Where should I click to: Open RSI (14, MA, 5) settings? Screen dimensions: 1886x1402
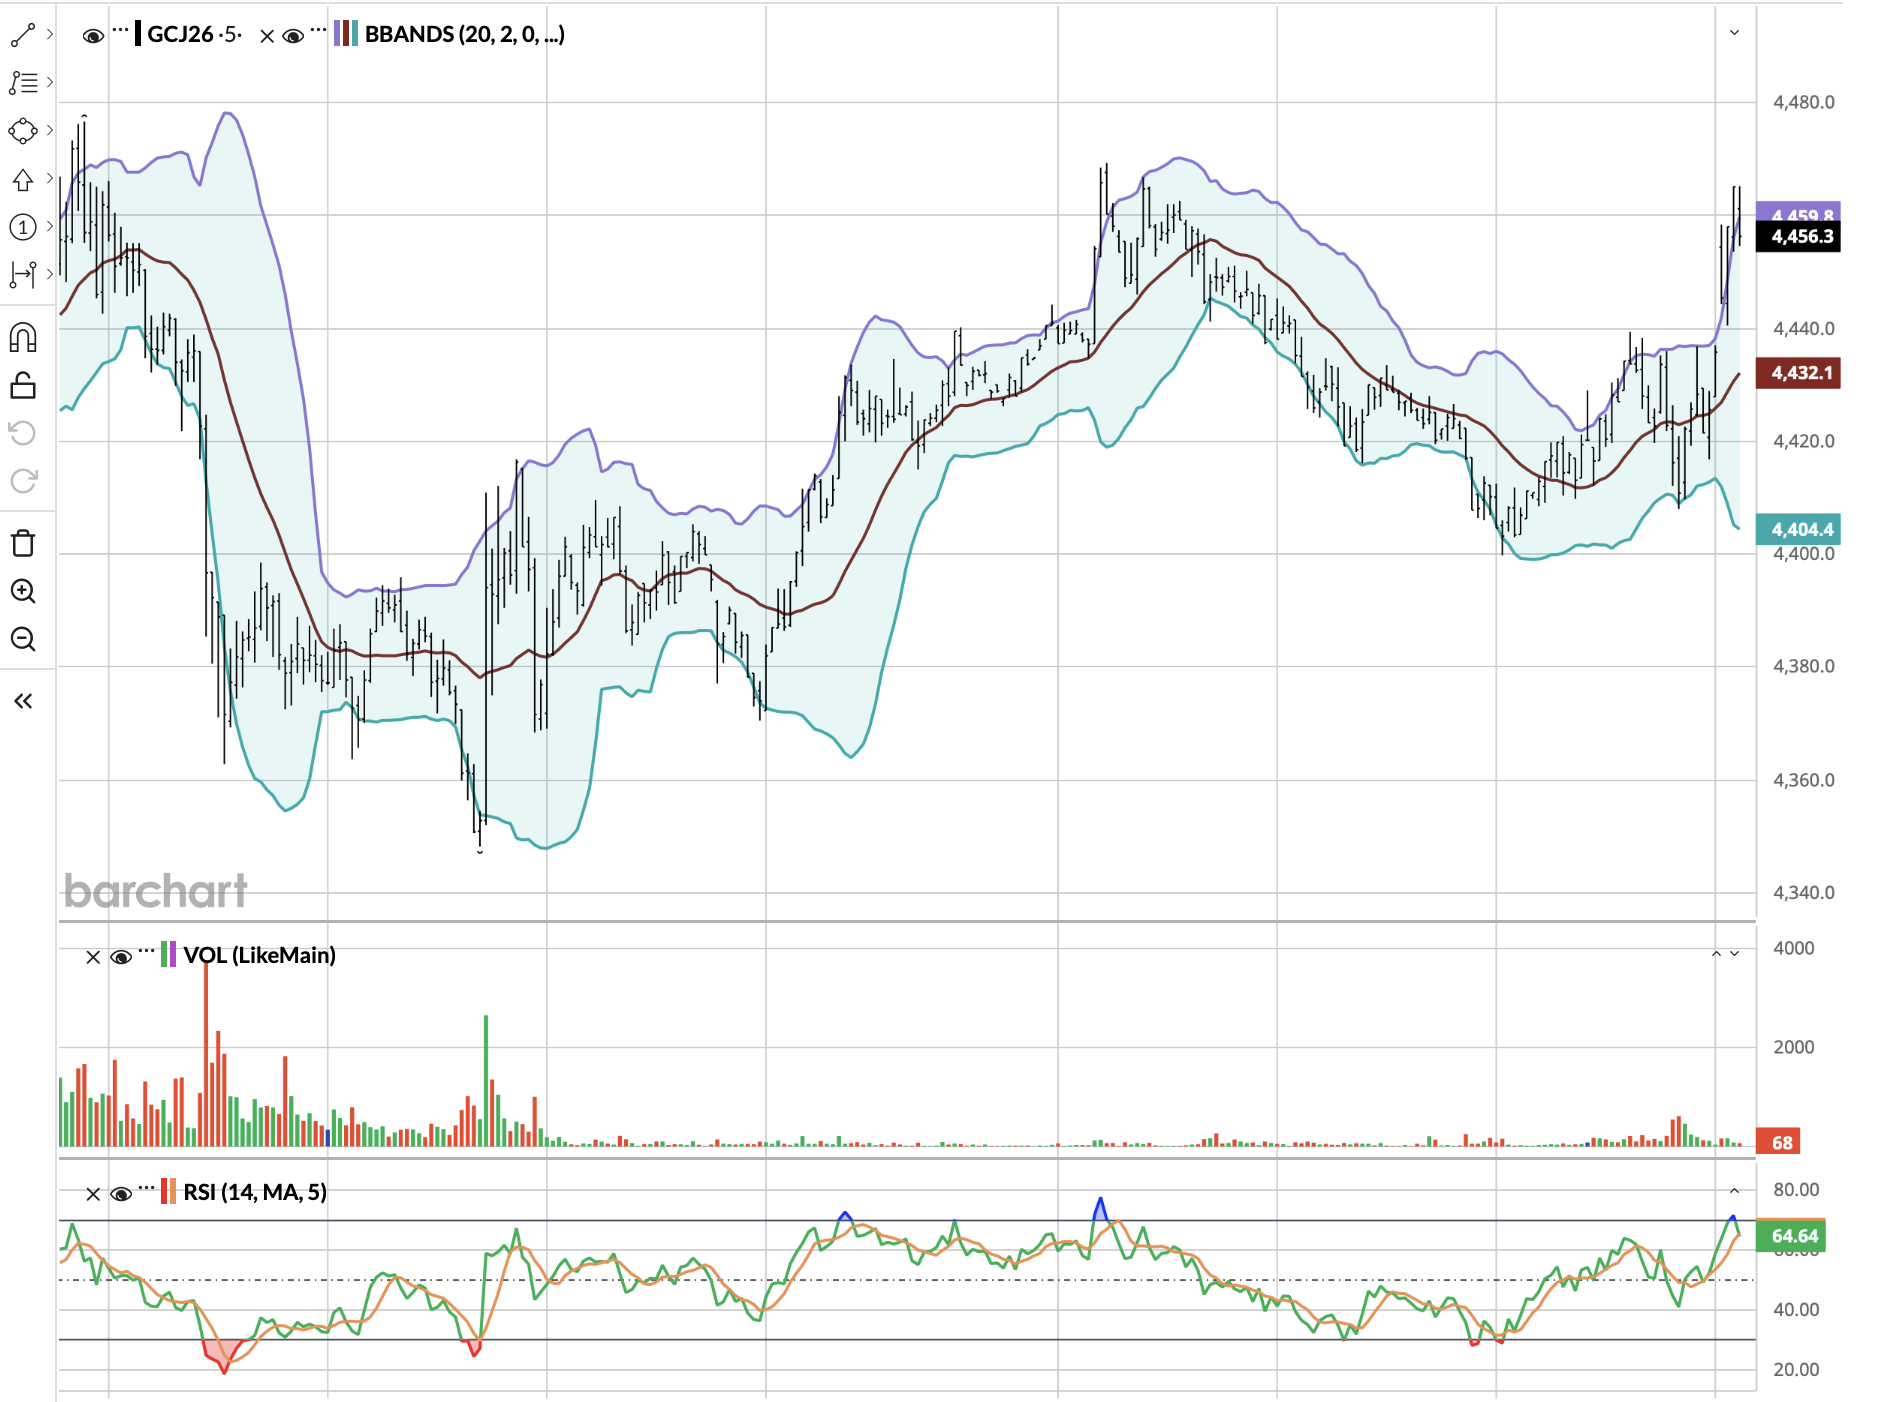(255, 1192)
